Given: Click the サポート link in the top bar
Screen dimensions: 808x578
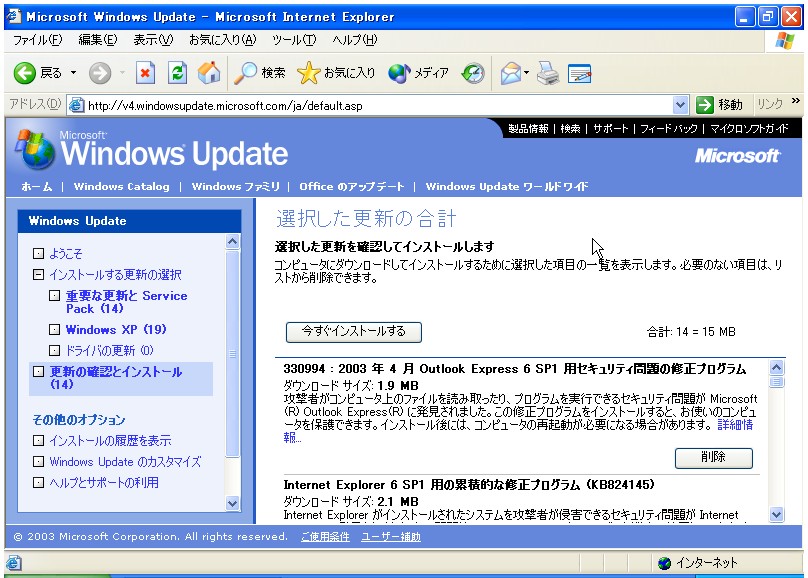Looking at the screenshot, I should (x=611, y=129).
